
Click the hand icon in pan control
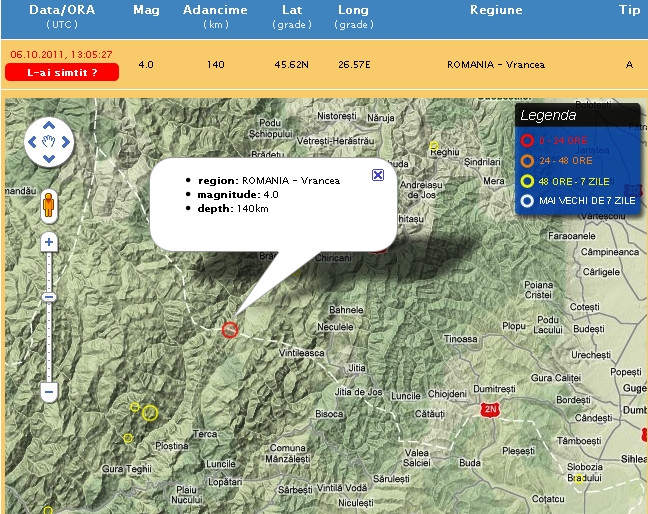tap(49, 142)
